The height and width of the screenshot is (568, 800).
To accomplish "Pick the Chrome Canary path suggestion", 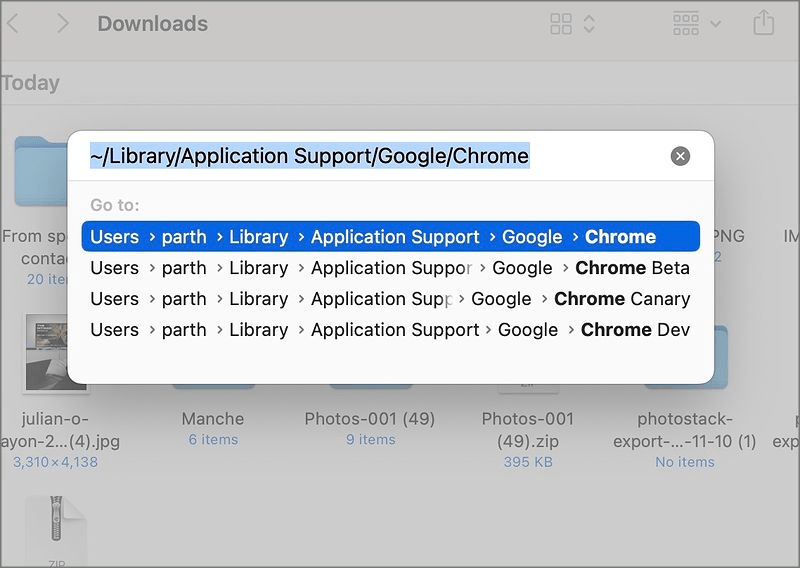I will click(390, 299).
